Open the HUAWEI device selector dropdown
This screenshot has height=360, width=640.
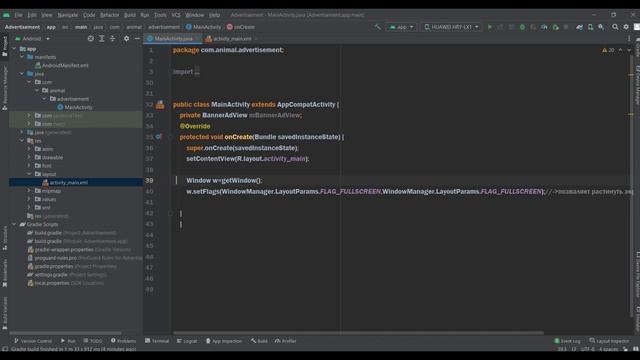point(451,27)
